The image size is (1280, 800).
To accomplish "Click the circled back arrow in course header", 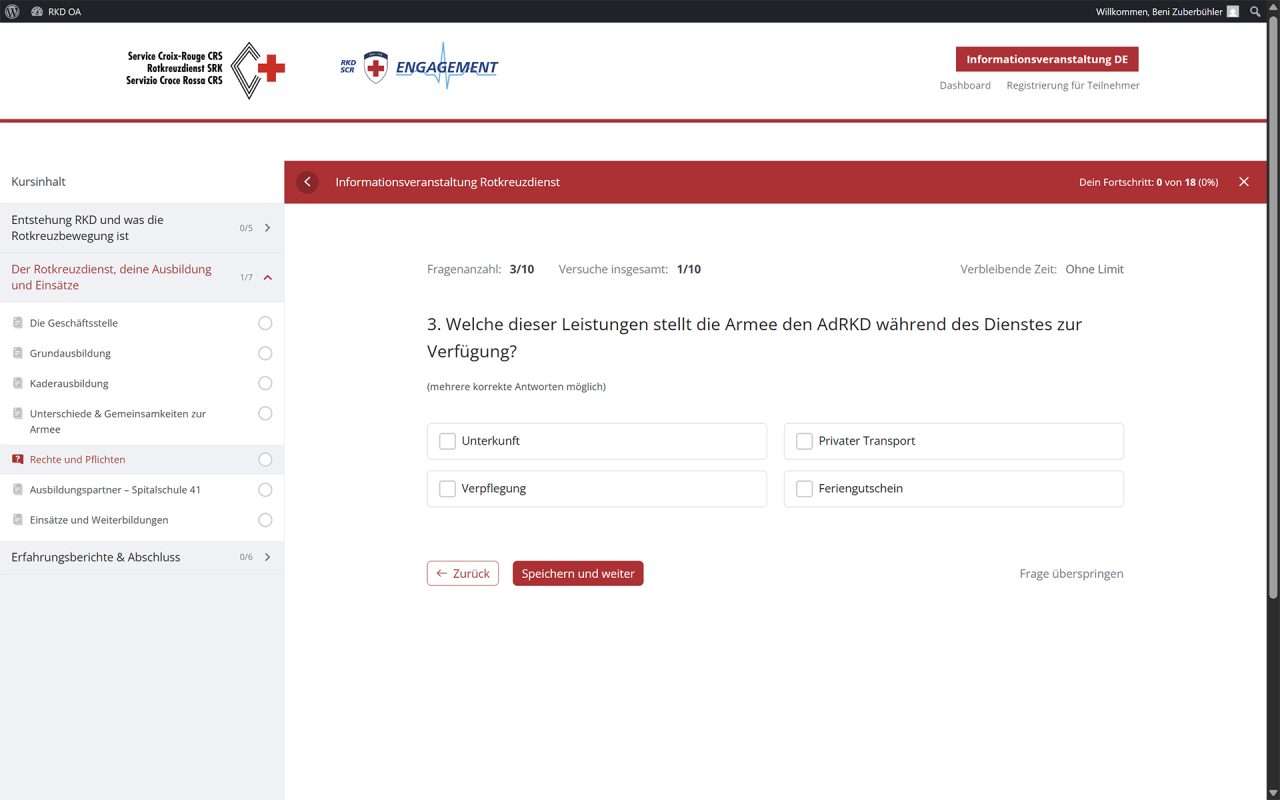I will coord(307,182).
